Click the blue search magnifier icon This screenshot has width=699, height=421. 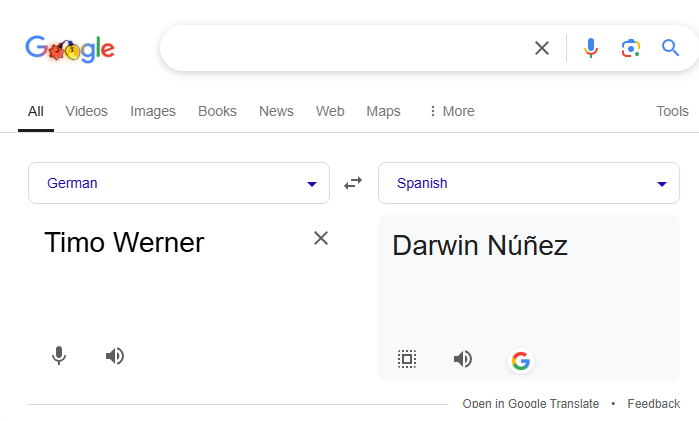[x=670, y=48]
